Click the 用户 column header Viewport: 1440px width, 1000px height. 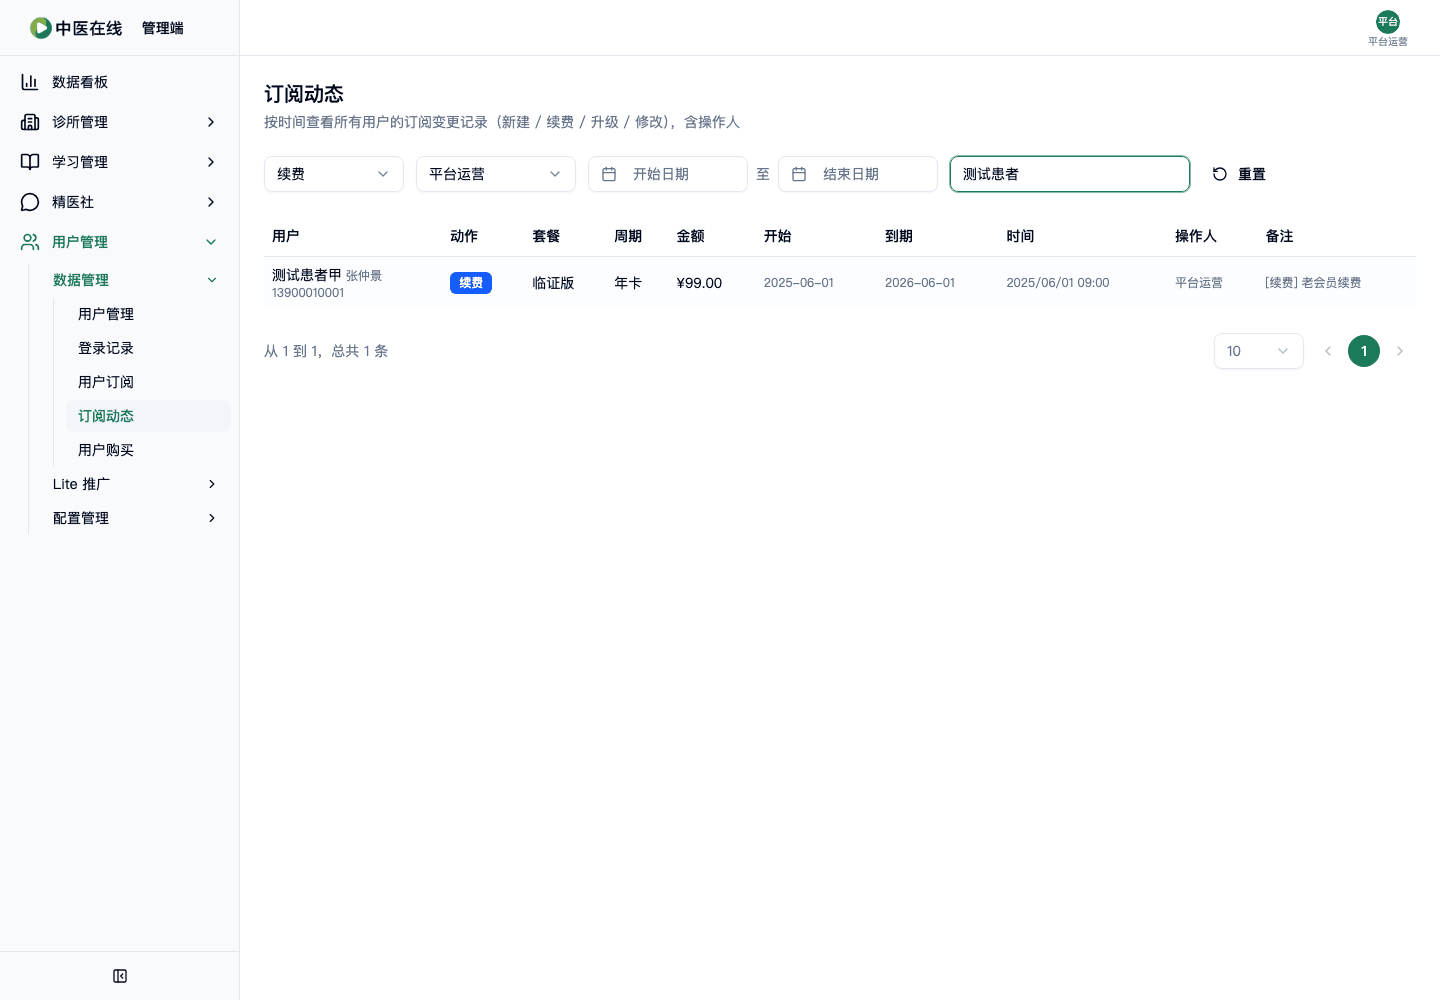pyautogui.click(x=286, y=236)
